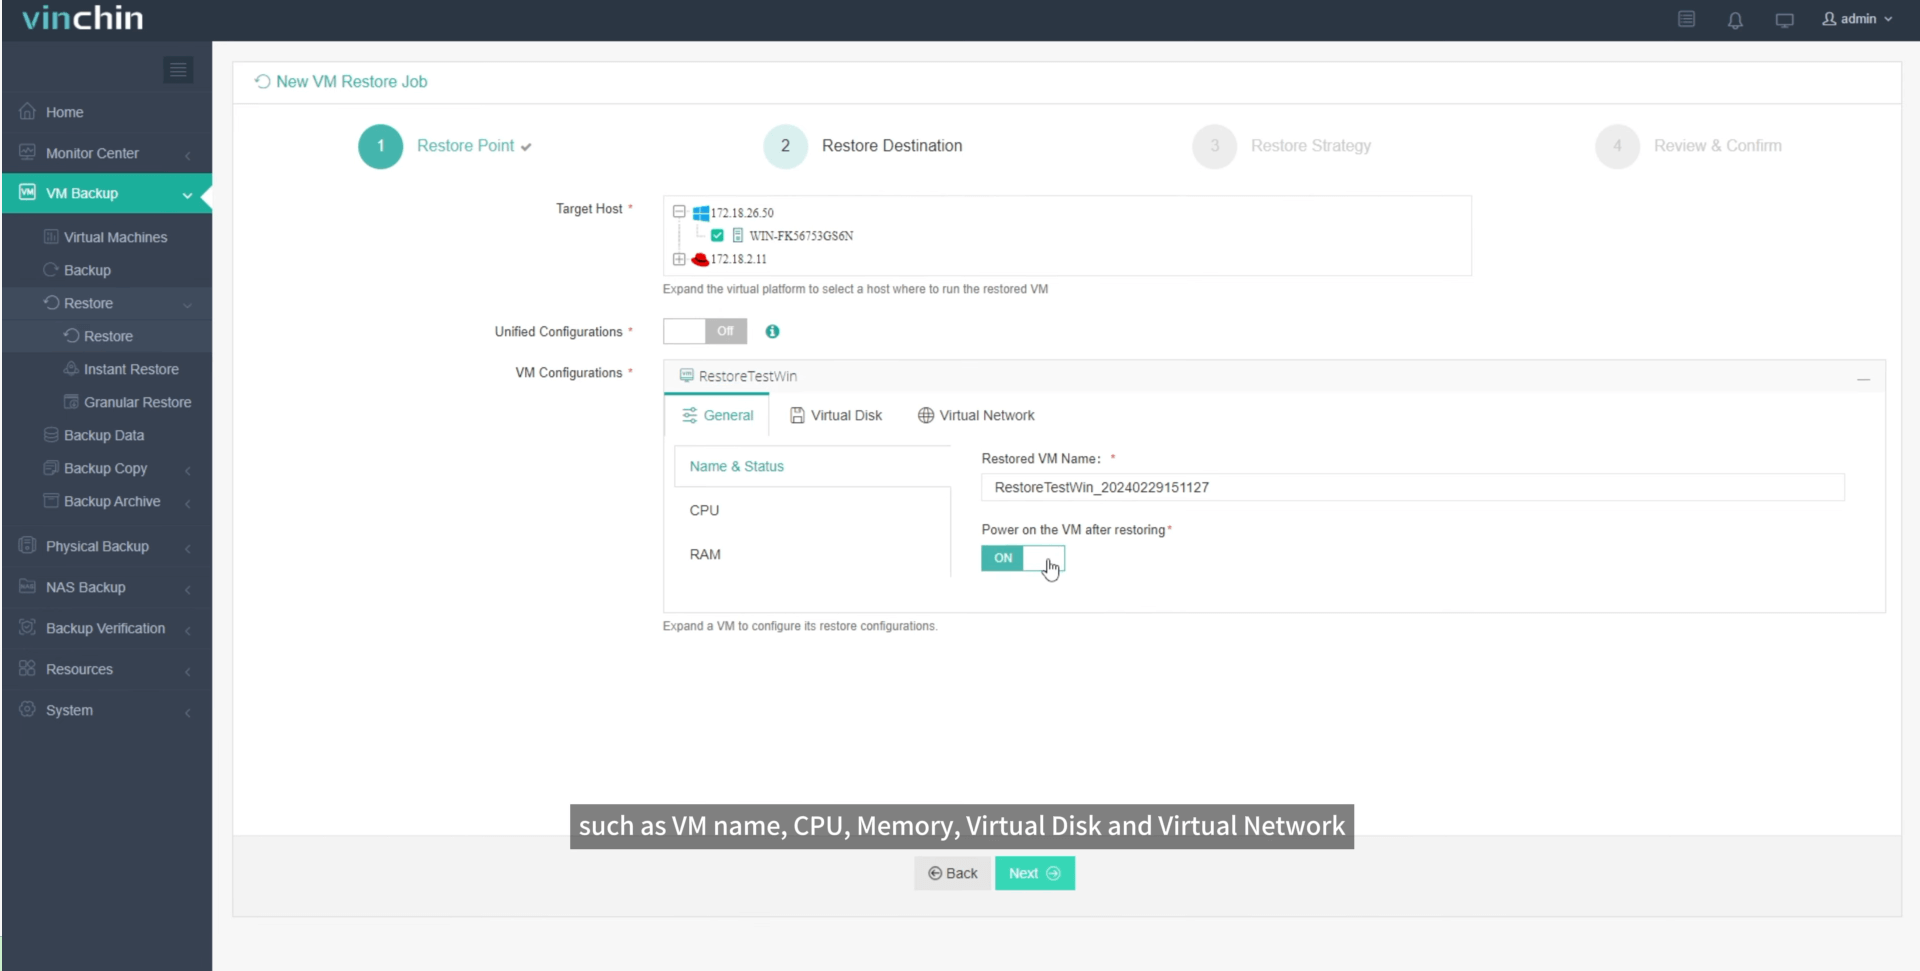
Task: Expand Backup Archive menu
Action: 107,501
